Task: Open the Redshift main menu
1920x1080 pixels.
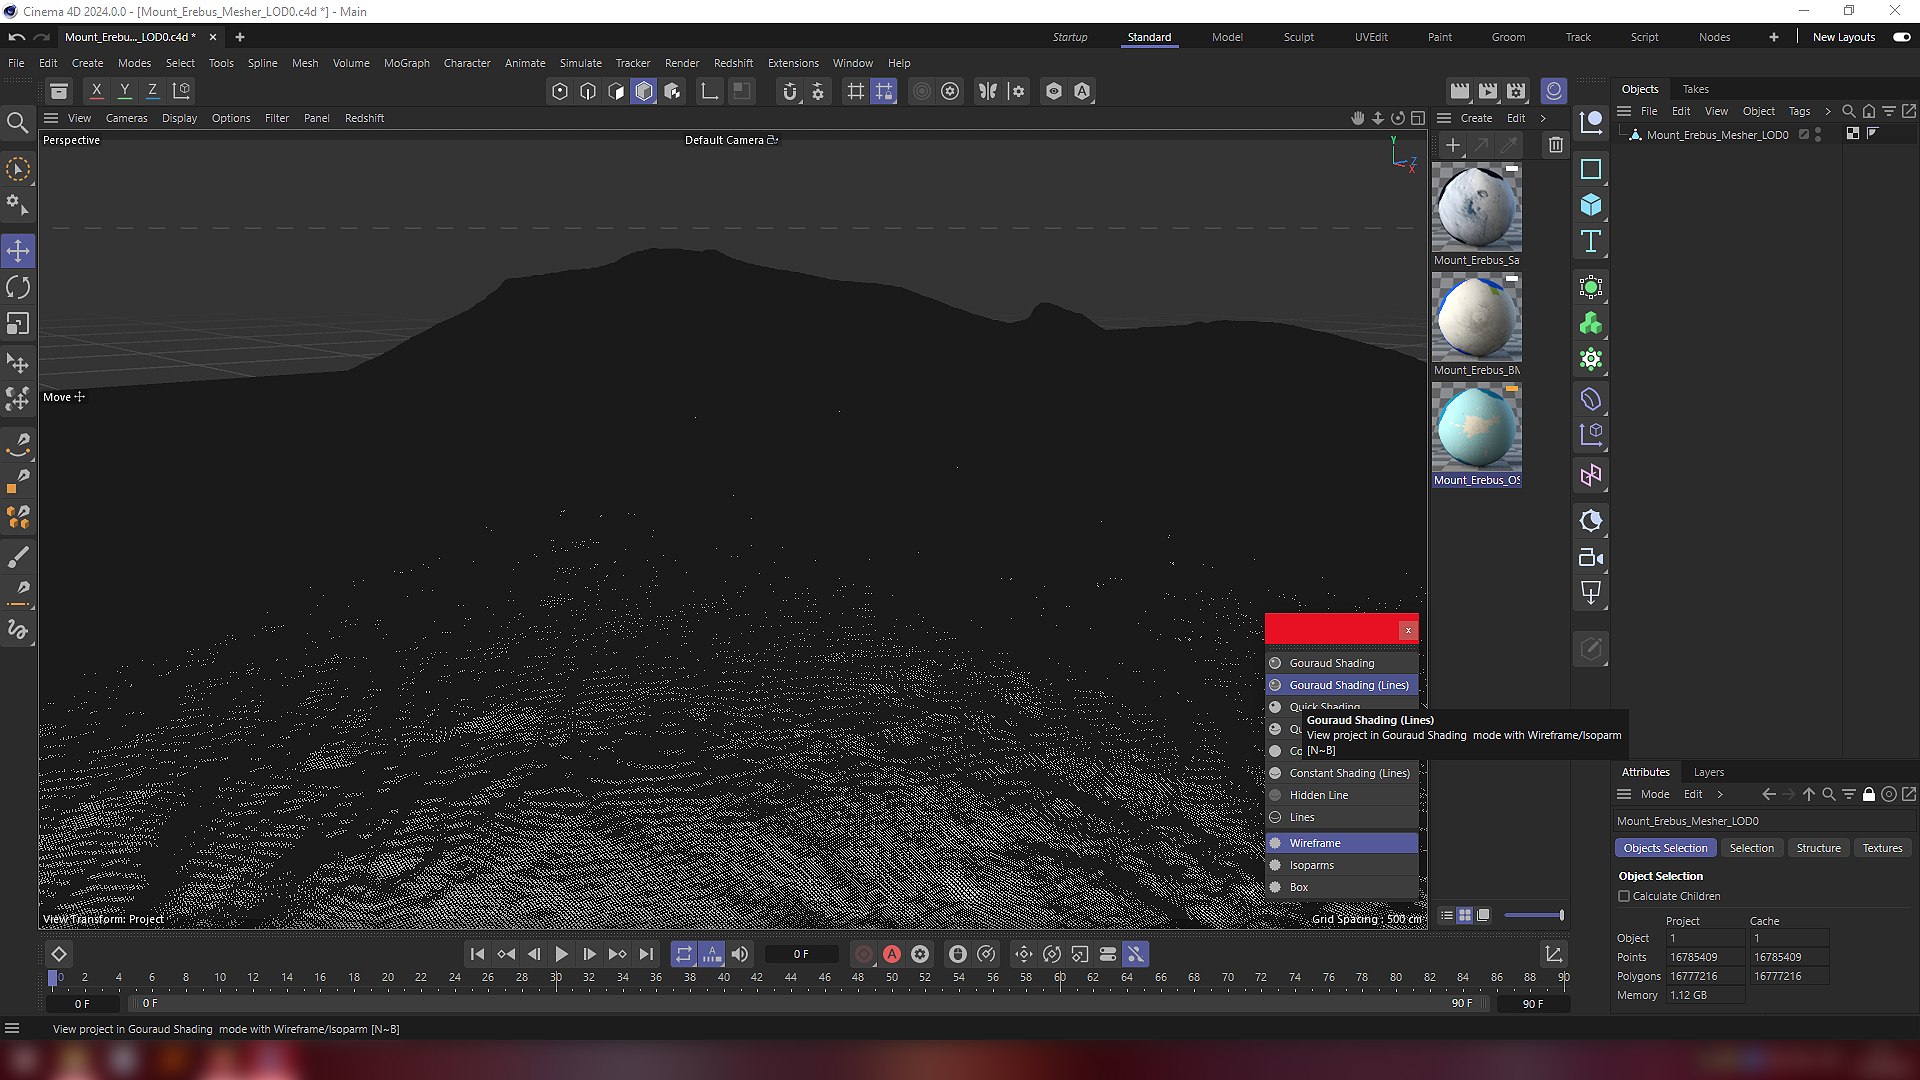Action: 733,63
